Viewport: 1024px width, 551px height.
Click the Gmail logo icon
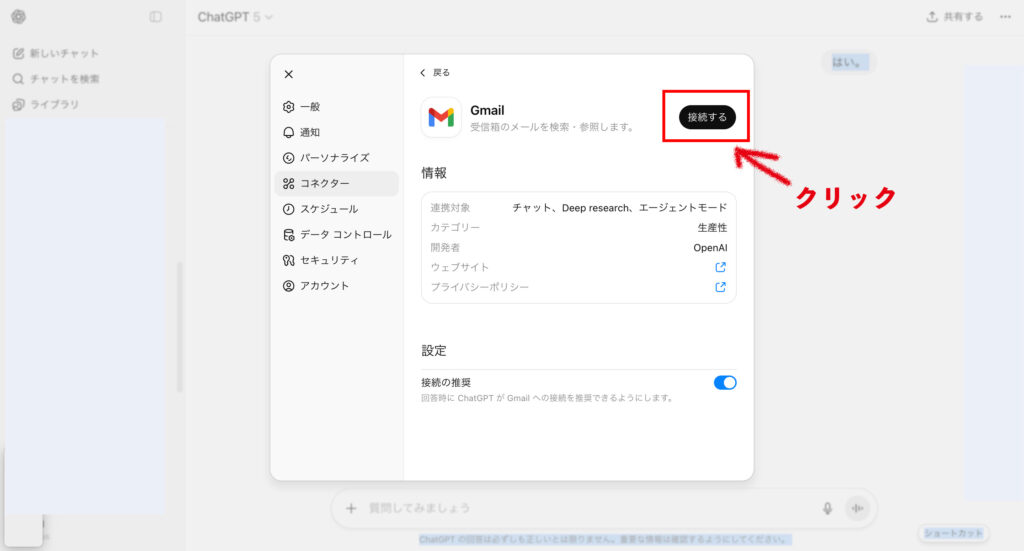pyautogui.click(x=441, y=118)
